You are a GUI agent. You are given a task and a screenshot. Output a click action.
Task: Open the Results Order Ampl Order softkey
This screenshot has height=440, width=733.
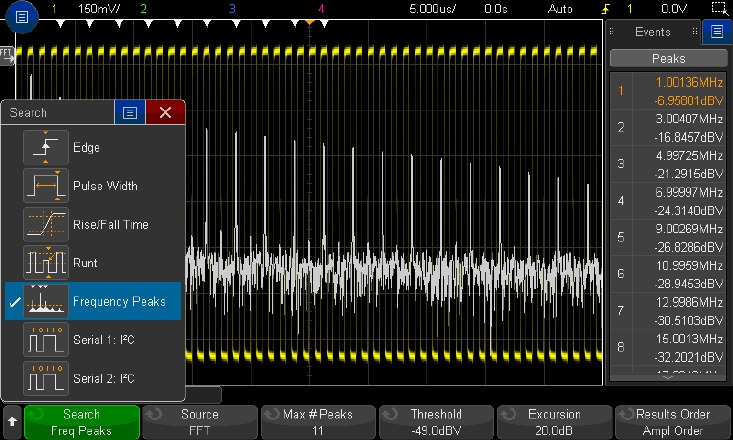tap(673, 422)
